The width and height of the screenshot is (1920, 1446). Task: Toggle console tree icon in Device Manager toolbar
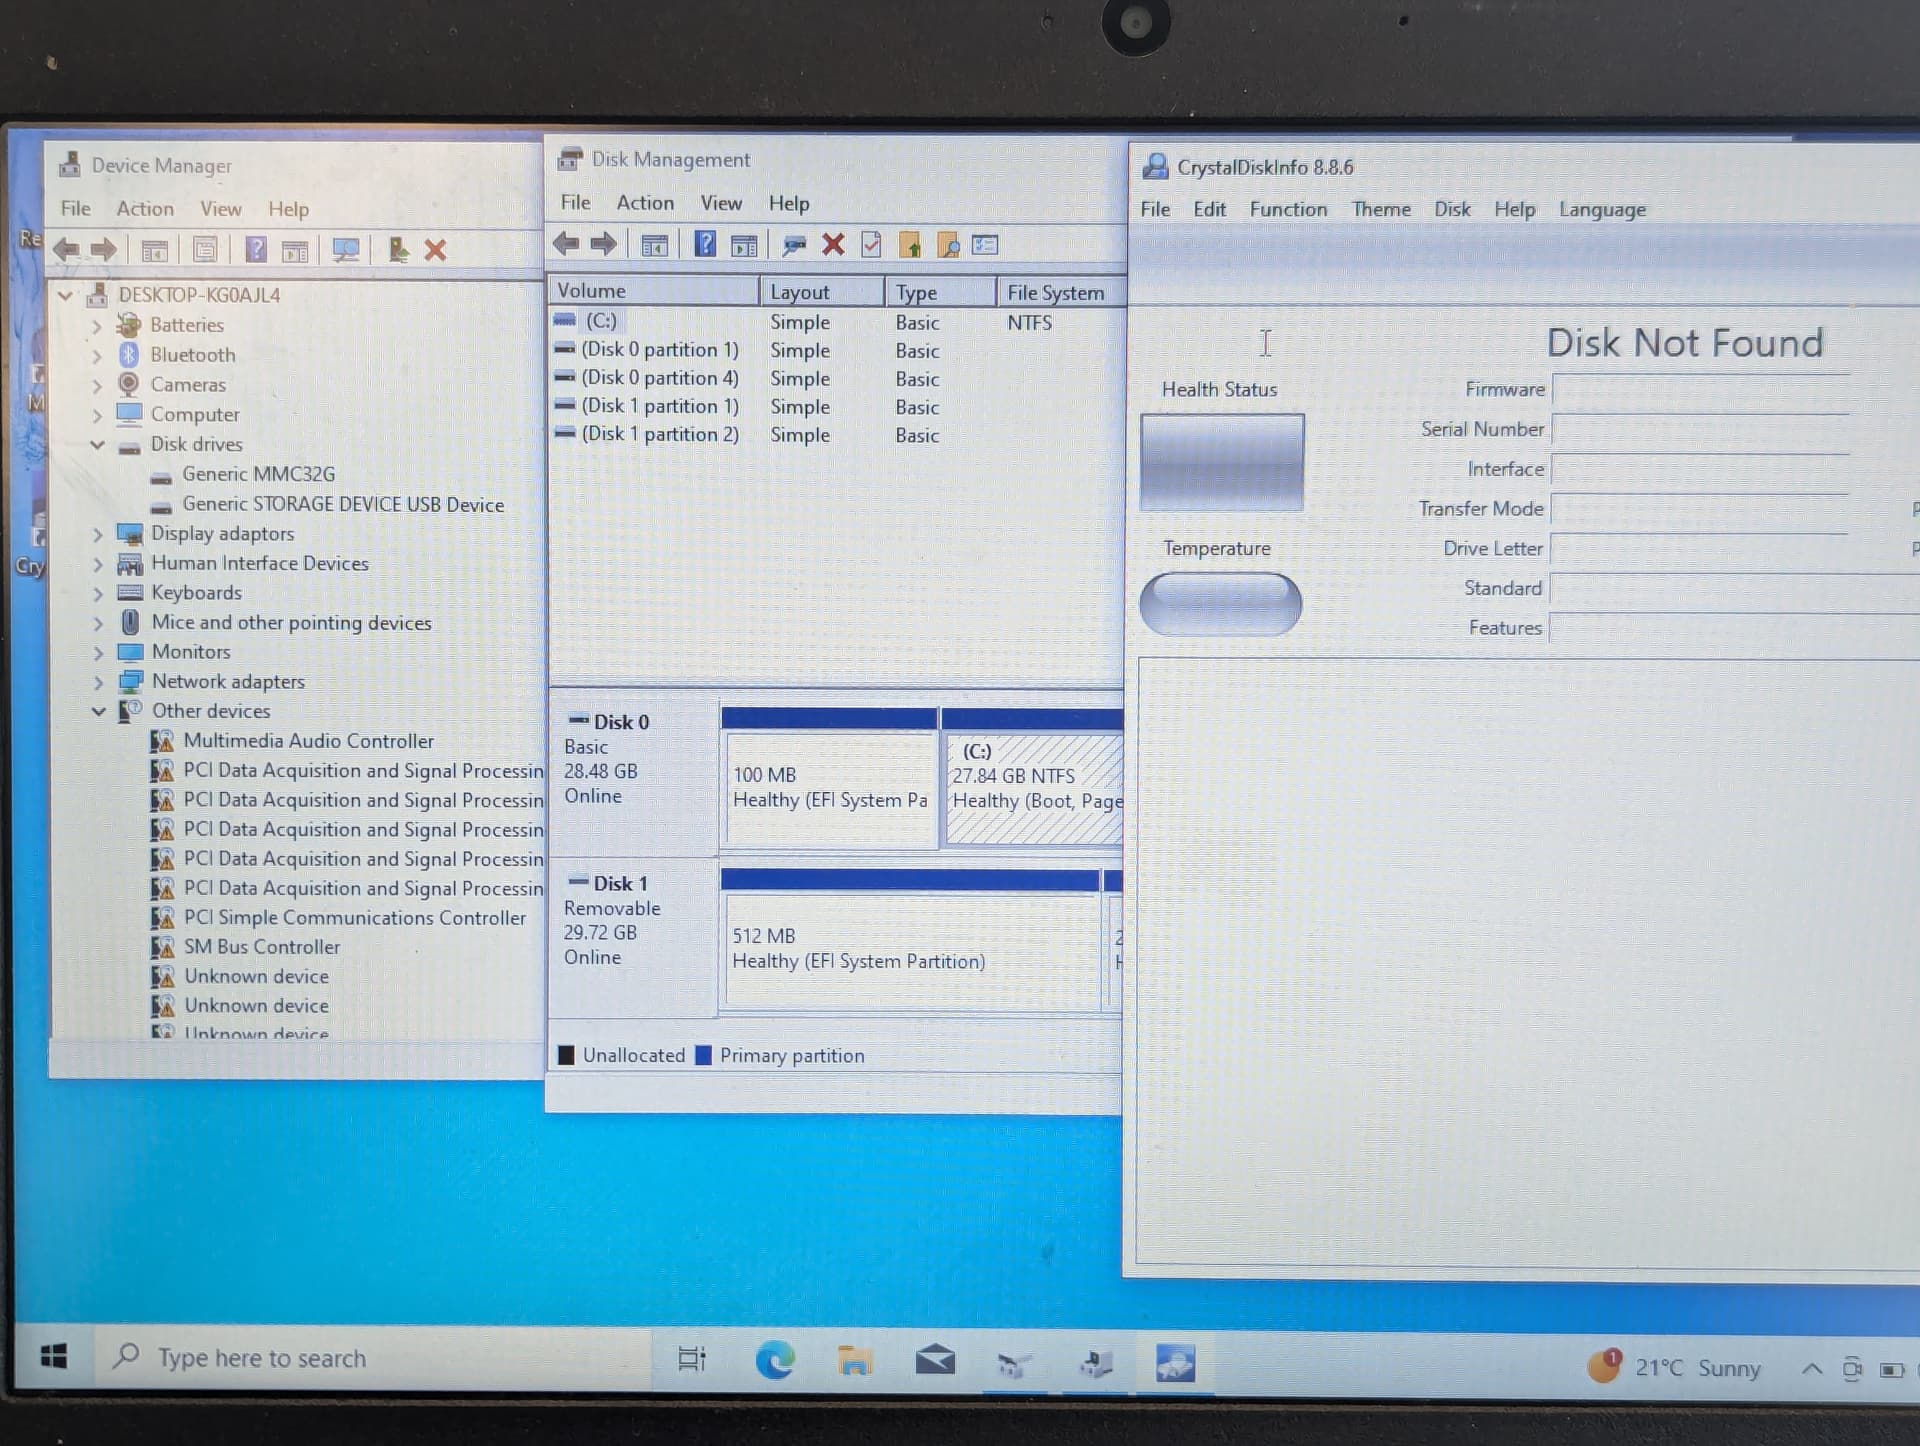point(154,250)
